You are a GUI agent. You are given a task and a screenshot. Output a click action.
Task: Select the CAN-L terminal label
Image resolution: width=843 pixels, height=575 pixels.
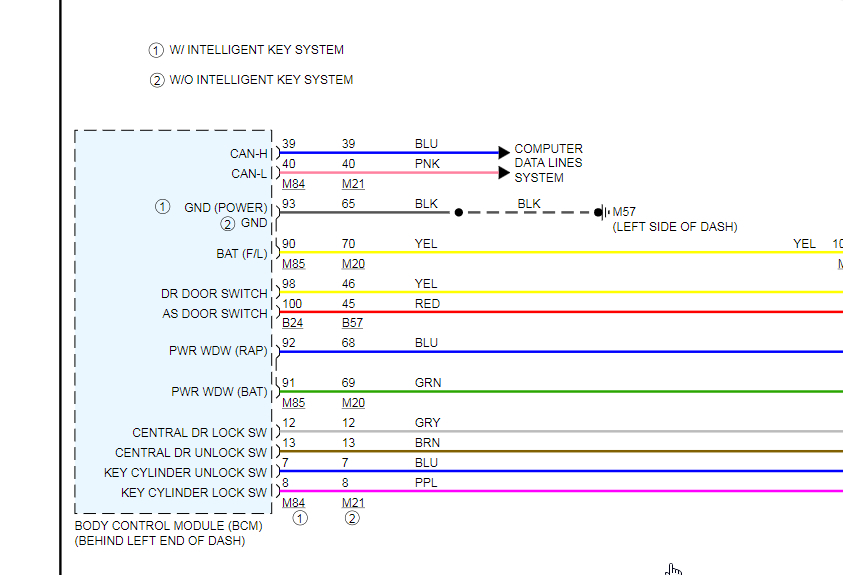[x=249, y=174]
